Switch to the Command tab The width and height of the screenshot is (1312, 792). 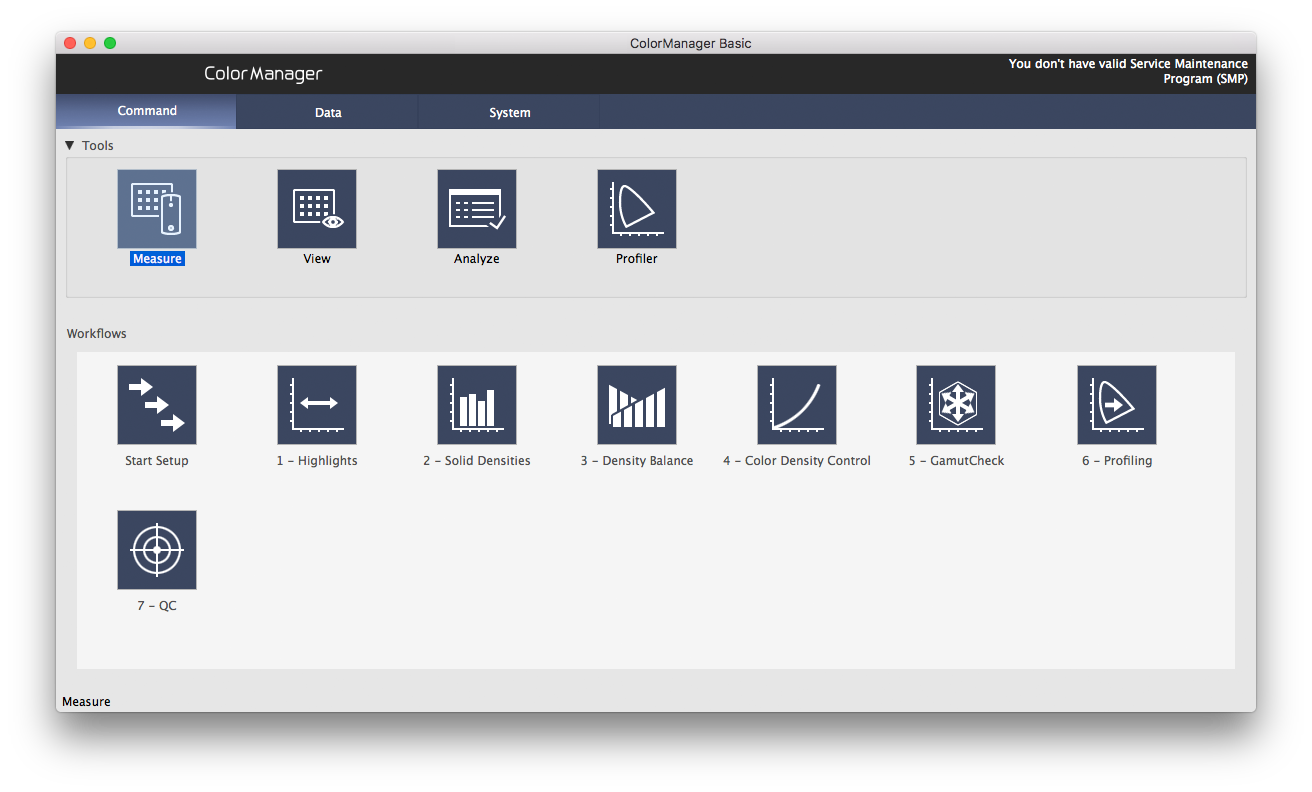pos(147,111)
